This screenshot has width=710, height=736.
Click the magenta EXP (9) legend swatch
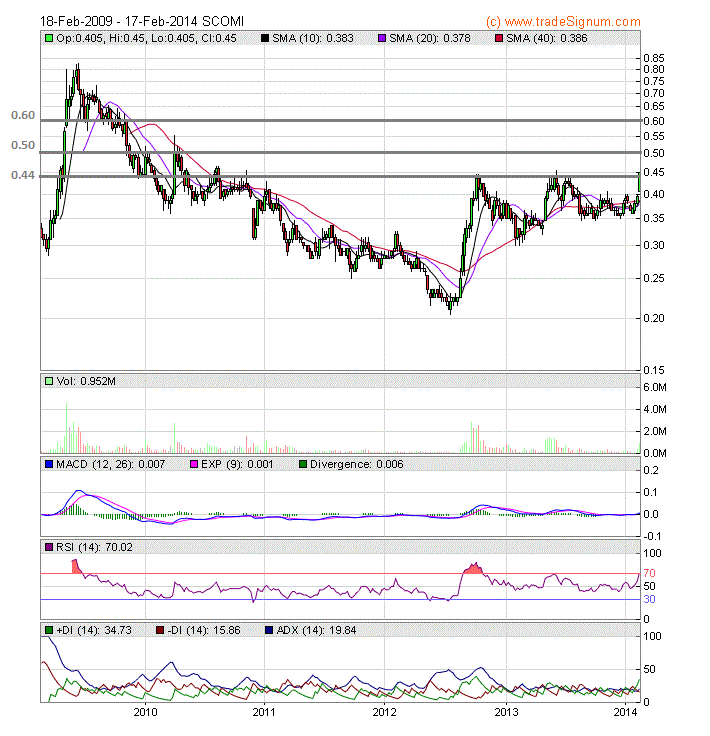pyautogui.click(x=194, y=464)
